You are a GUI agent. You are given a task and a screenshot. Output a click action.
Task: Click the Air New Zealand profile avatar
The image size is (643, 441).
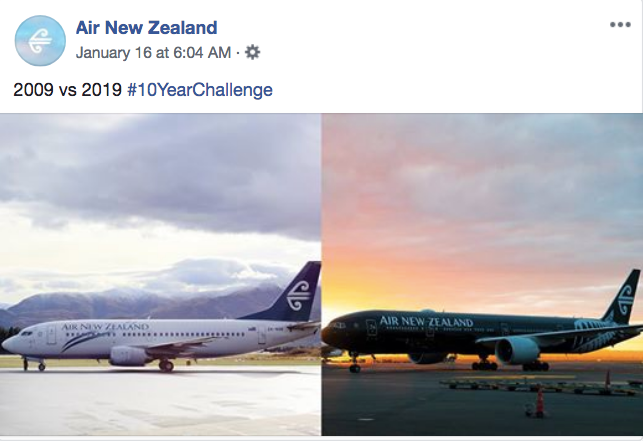tap(39, 40)
